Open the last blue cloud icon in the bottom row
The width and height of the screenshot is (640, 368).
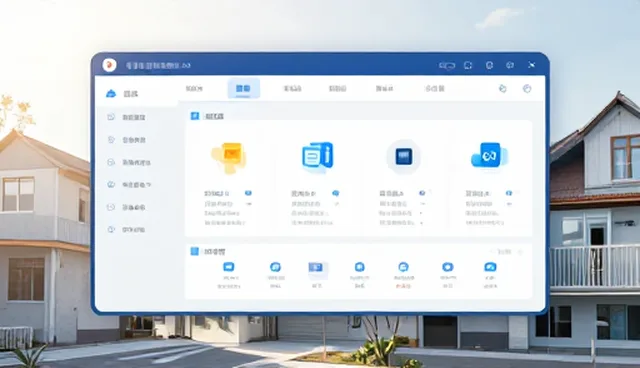tap(490, 267)
